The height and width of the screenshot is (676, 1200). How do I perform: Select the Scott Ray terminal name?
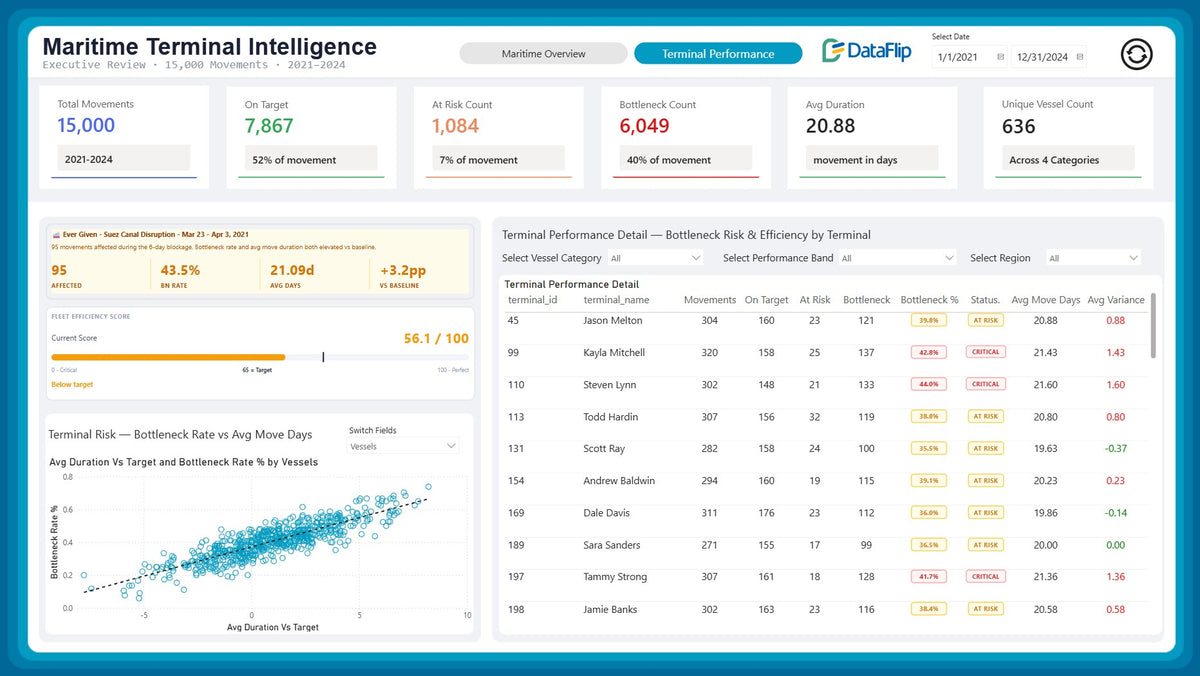pyautogui.click(x=604, y=449)
